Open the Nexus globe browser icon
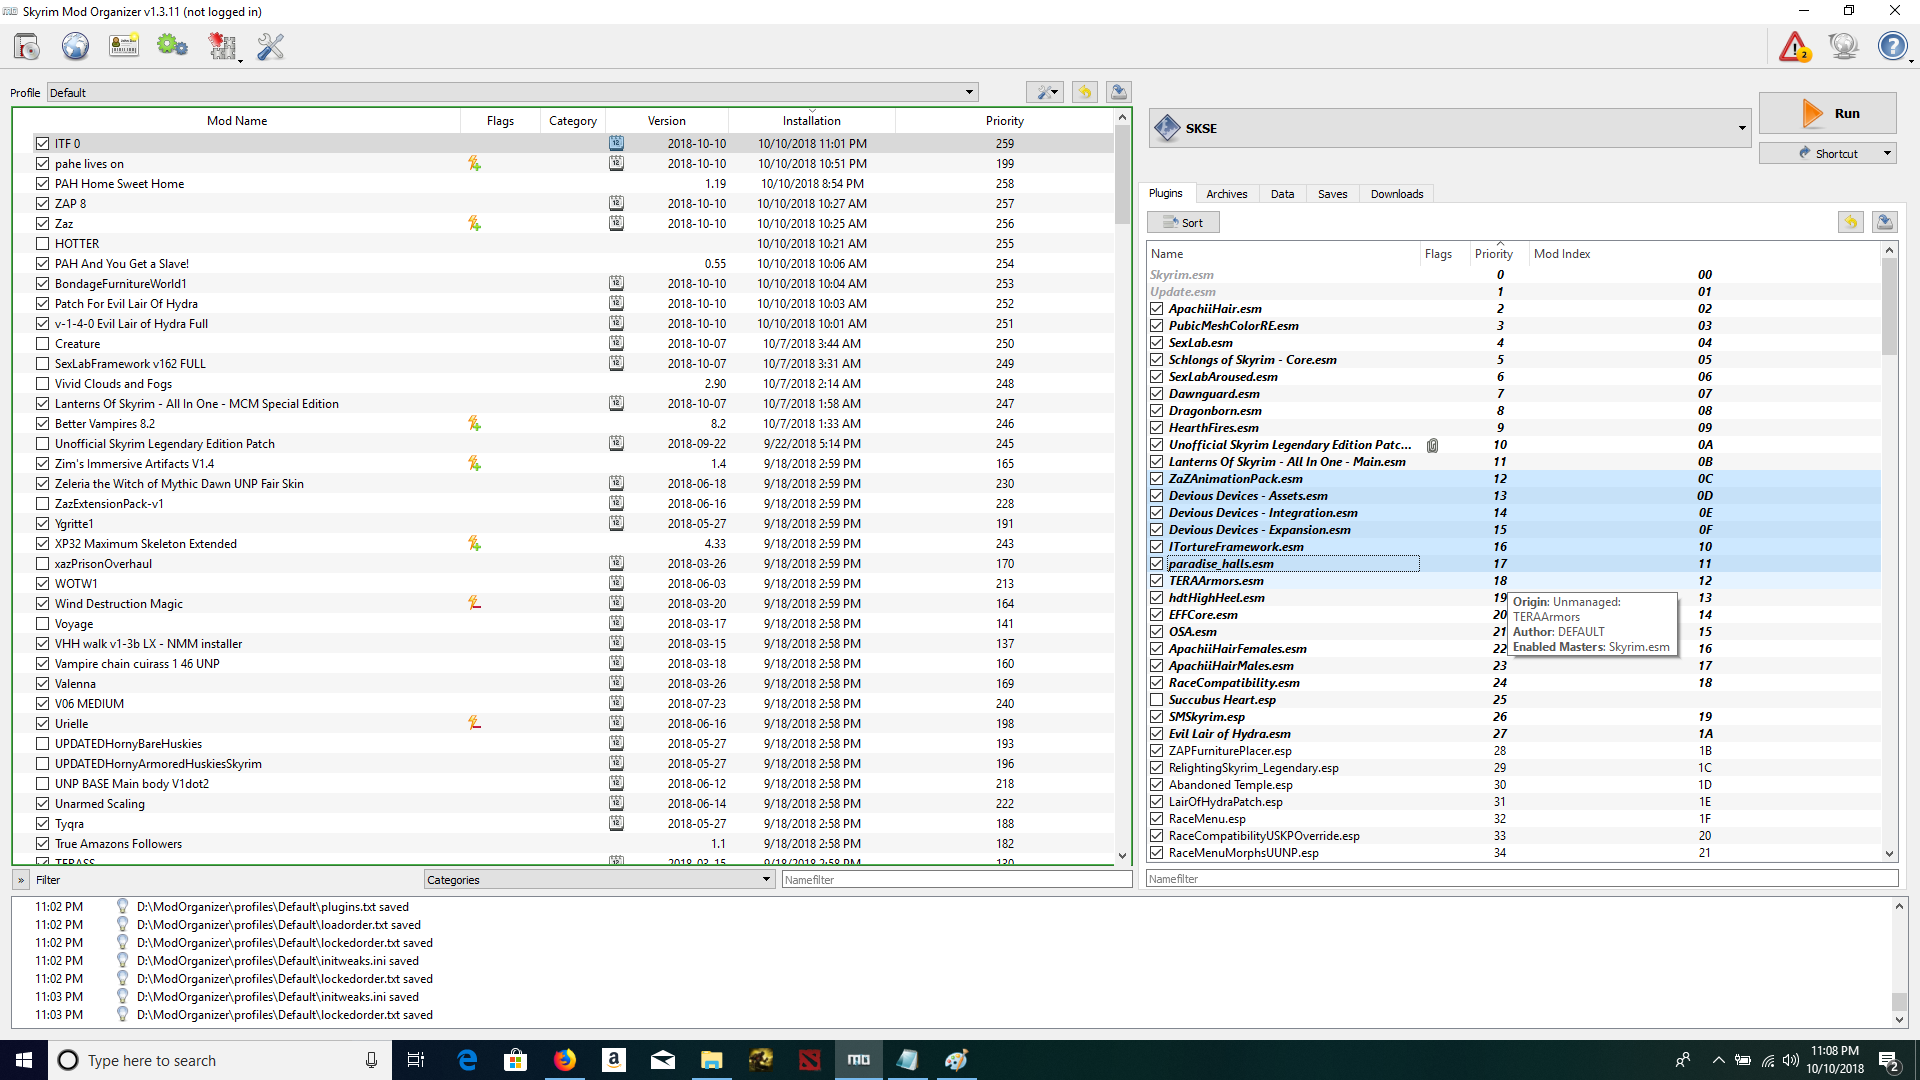 pos(75,46)
